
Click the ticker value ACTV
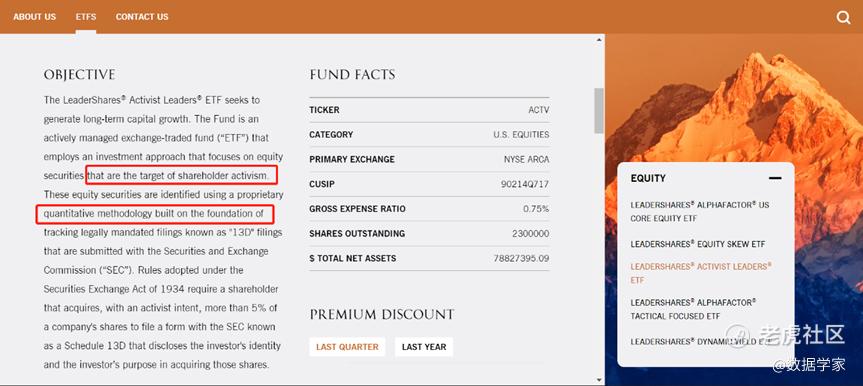tap(538, 110)
